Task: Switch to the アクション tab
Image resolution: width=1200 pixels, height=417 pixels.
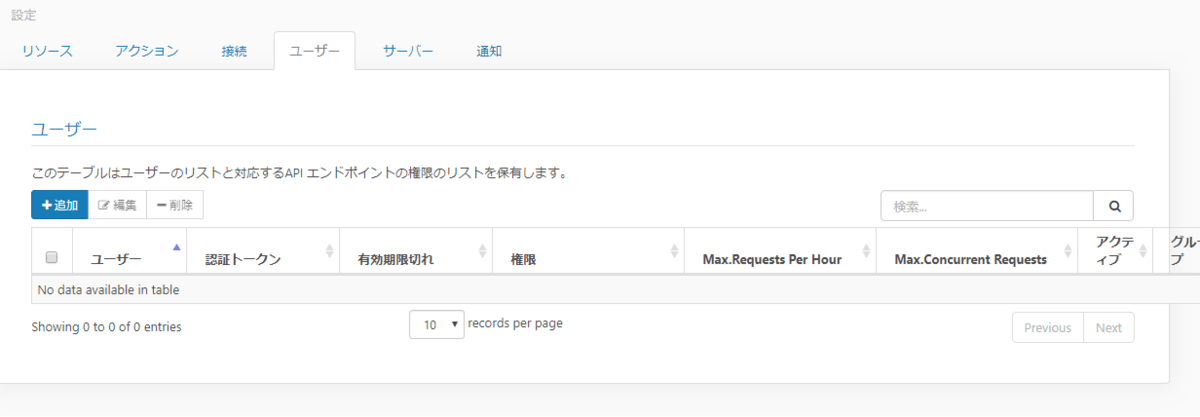Action: [x=147, y=51]
